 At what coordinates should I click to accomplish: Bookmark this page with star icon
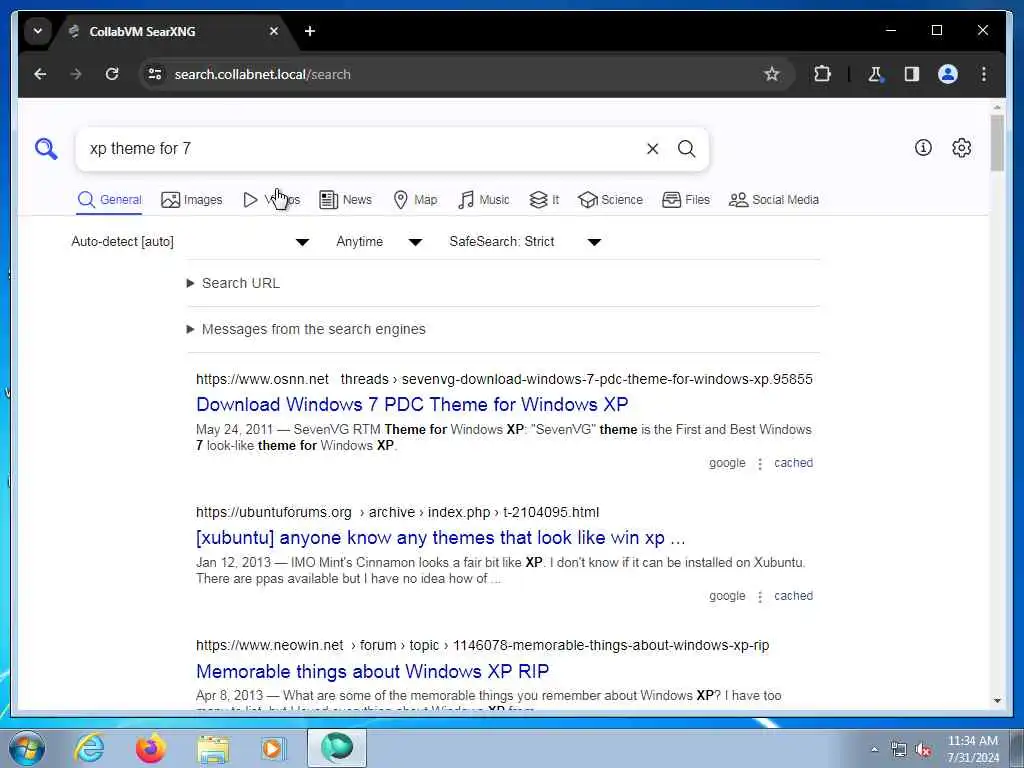[771, 74]
